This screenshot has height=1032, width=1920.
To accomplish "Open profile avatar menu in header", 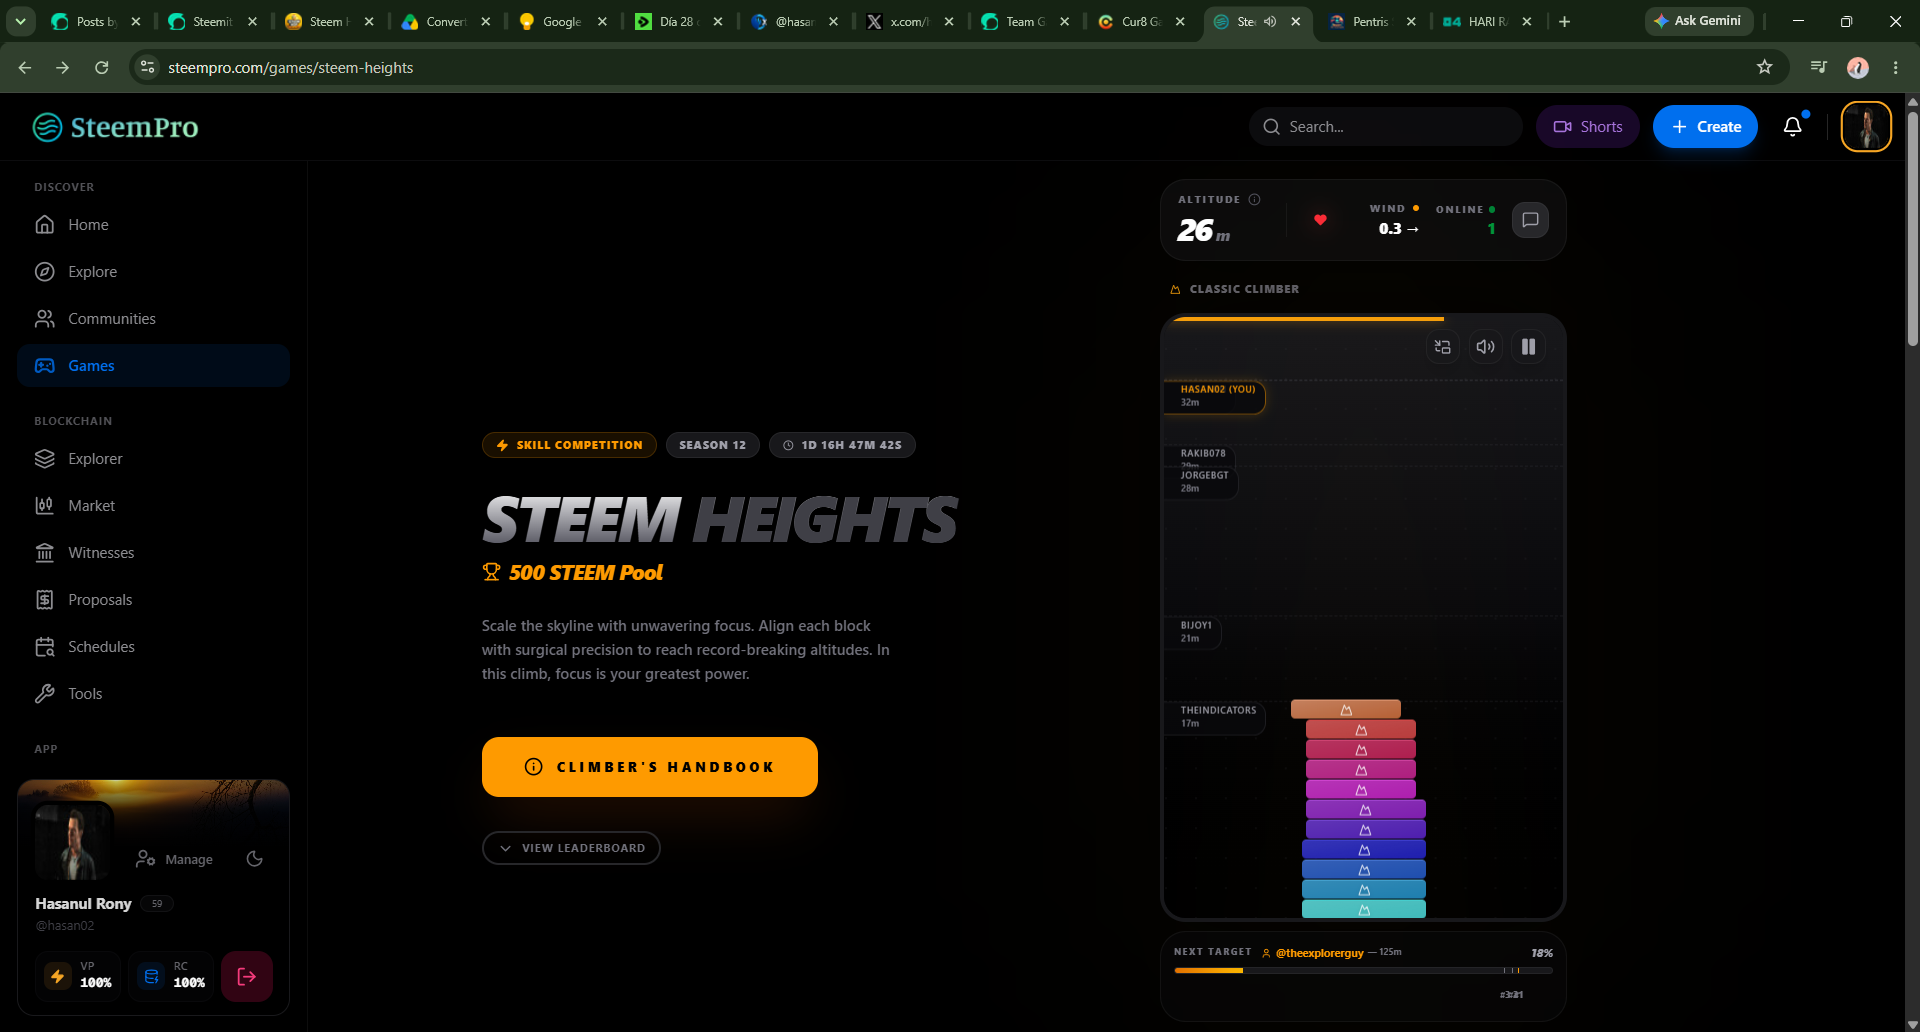I will (x=1866, y=127).
